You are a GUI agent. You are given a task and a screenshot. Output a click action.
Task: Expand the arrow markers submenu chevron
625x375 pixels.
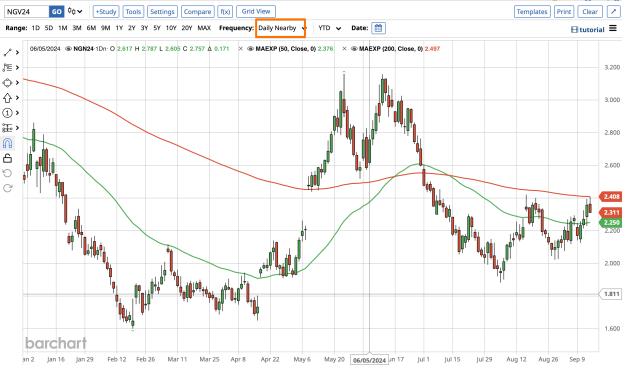coord(17,98)
